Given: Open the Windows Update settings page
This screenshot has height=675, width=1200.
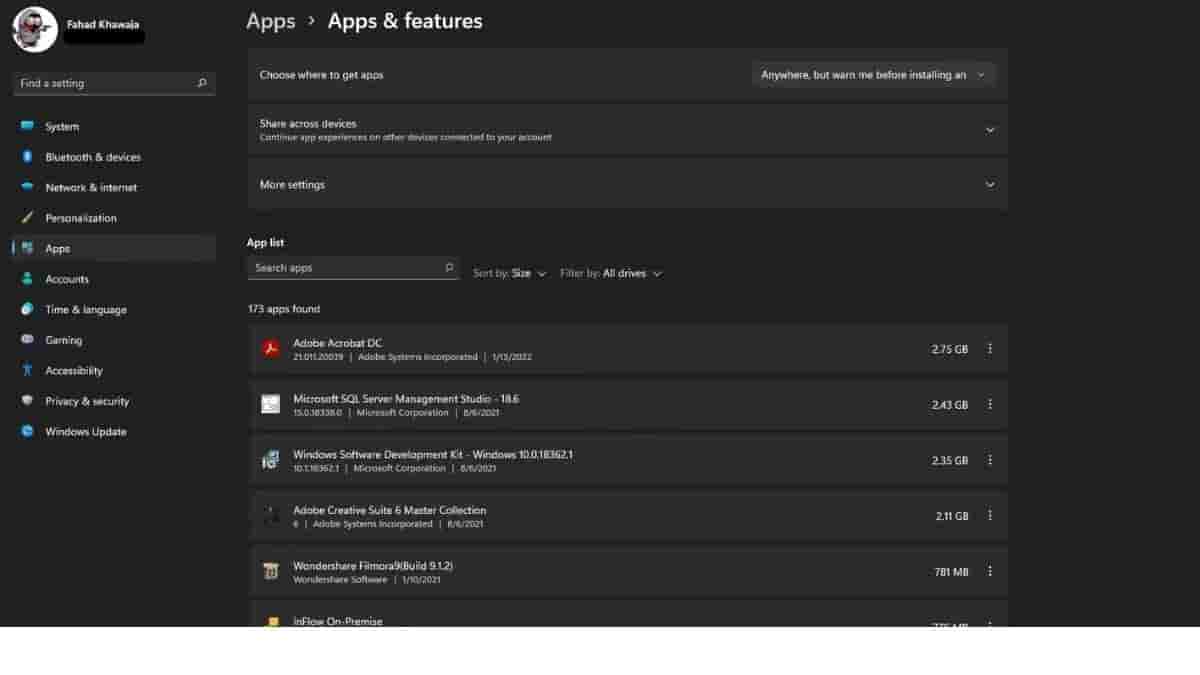Looking at the screenshot, I should (x=85, y=432).
